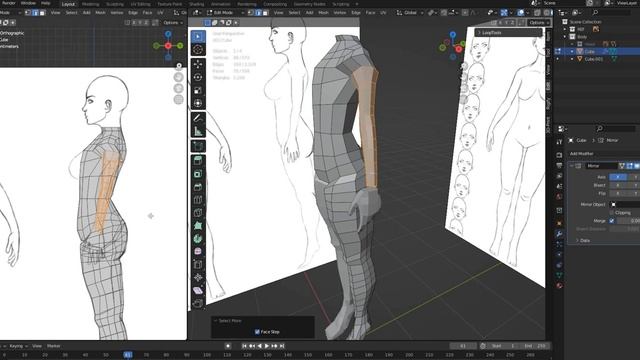Select the Rip Region tool
This screenshot has width=640, height=360.
(198, 303)
